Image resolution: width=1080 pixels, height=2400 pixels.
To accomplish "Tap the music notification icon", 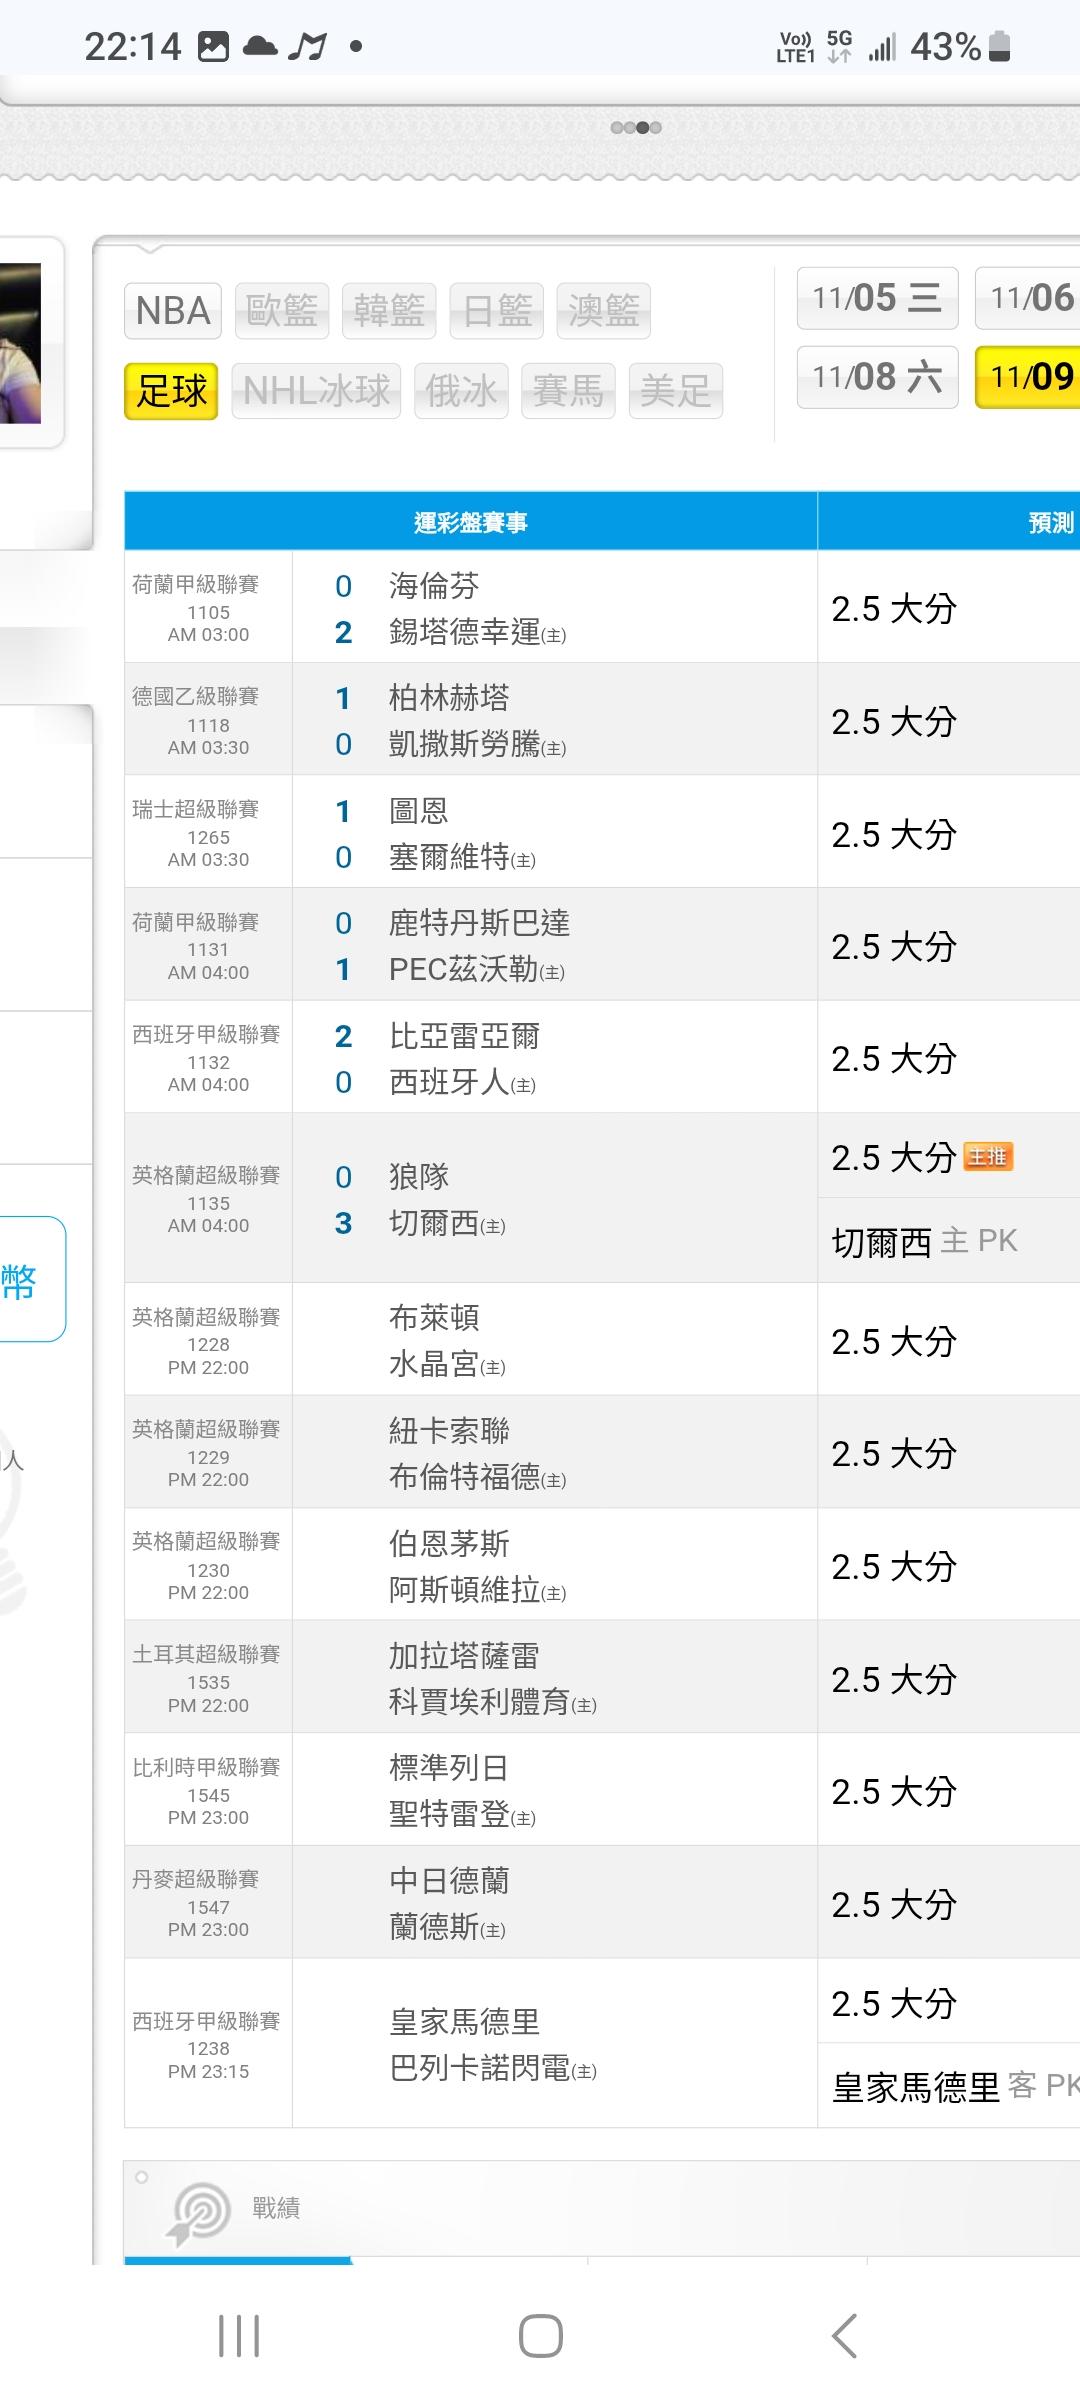I will point(307,46).
